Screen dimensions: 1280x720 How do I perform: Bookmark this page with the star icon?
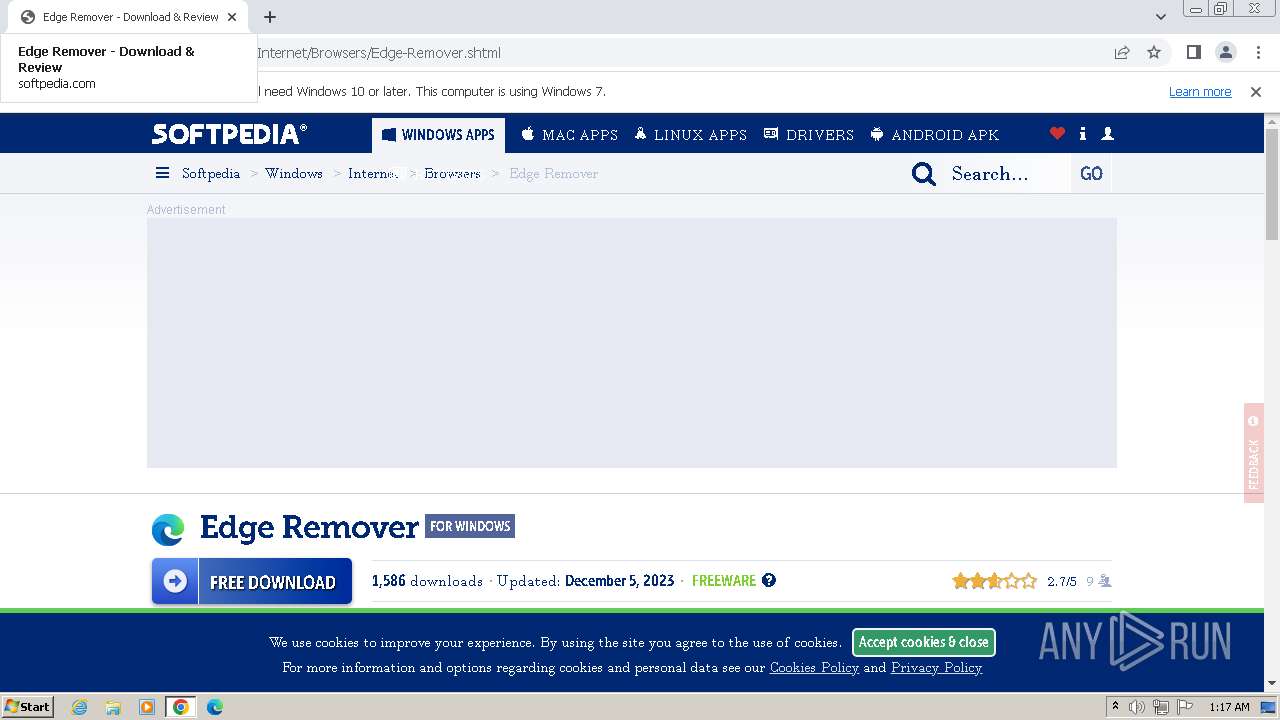click(1154, 52)
